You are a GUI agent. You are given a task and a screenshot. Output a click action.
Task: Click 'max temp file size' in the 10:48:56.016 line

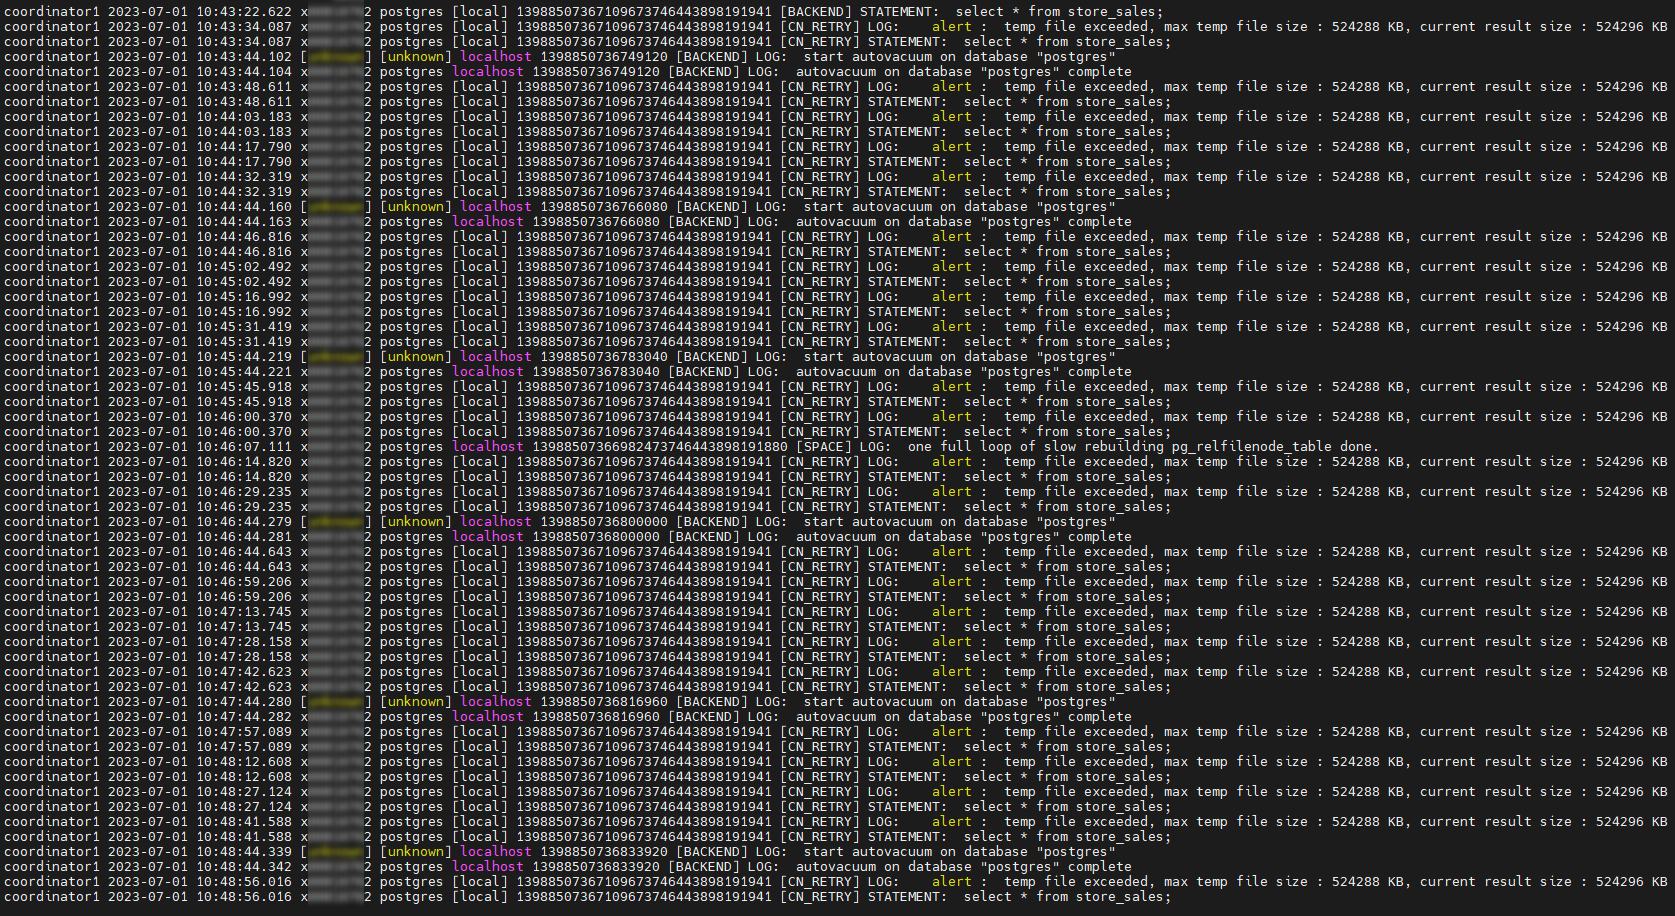[x=1236, y=882]
